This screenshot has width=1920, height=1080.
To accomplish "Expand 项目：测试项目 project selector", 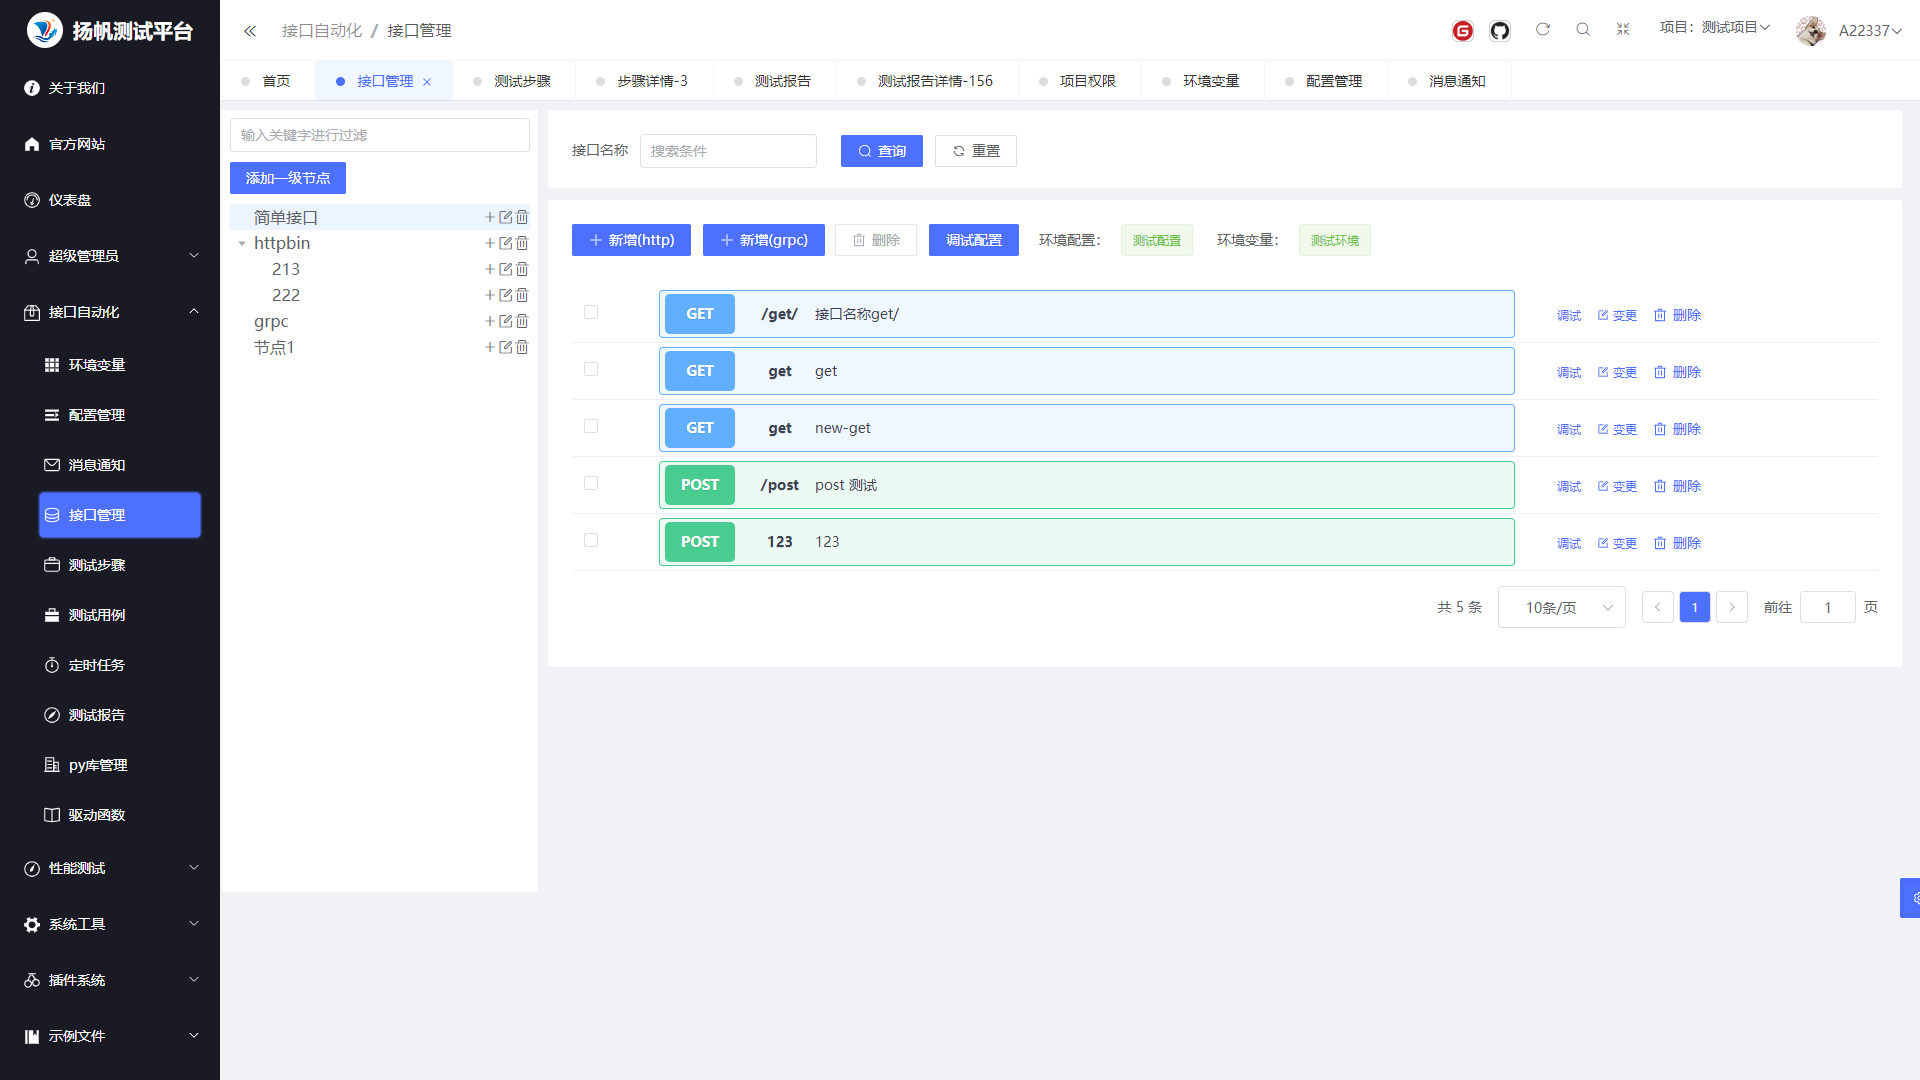I will 1714,28.
